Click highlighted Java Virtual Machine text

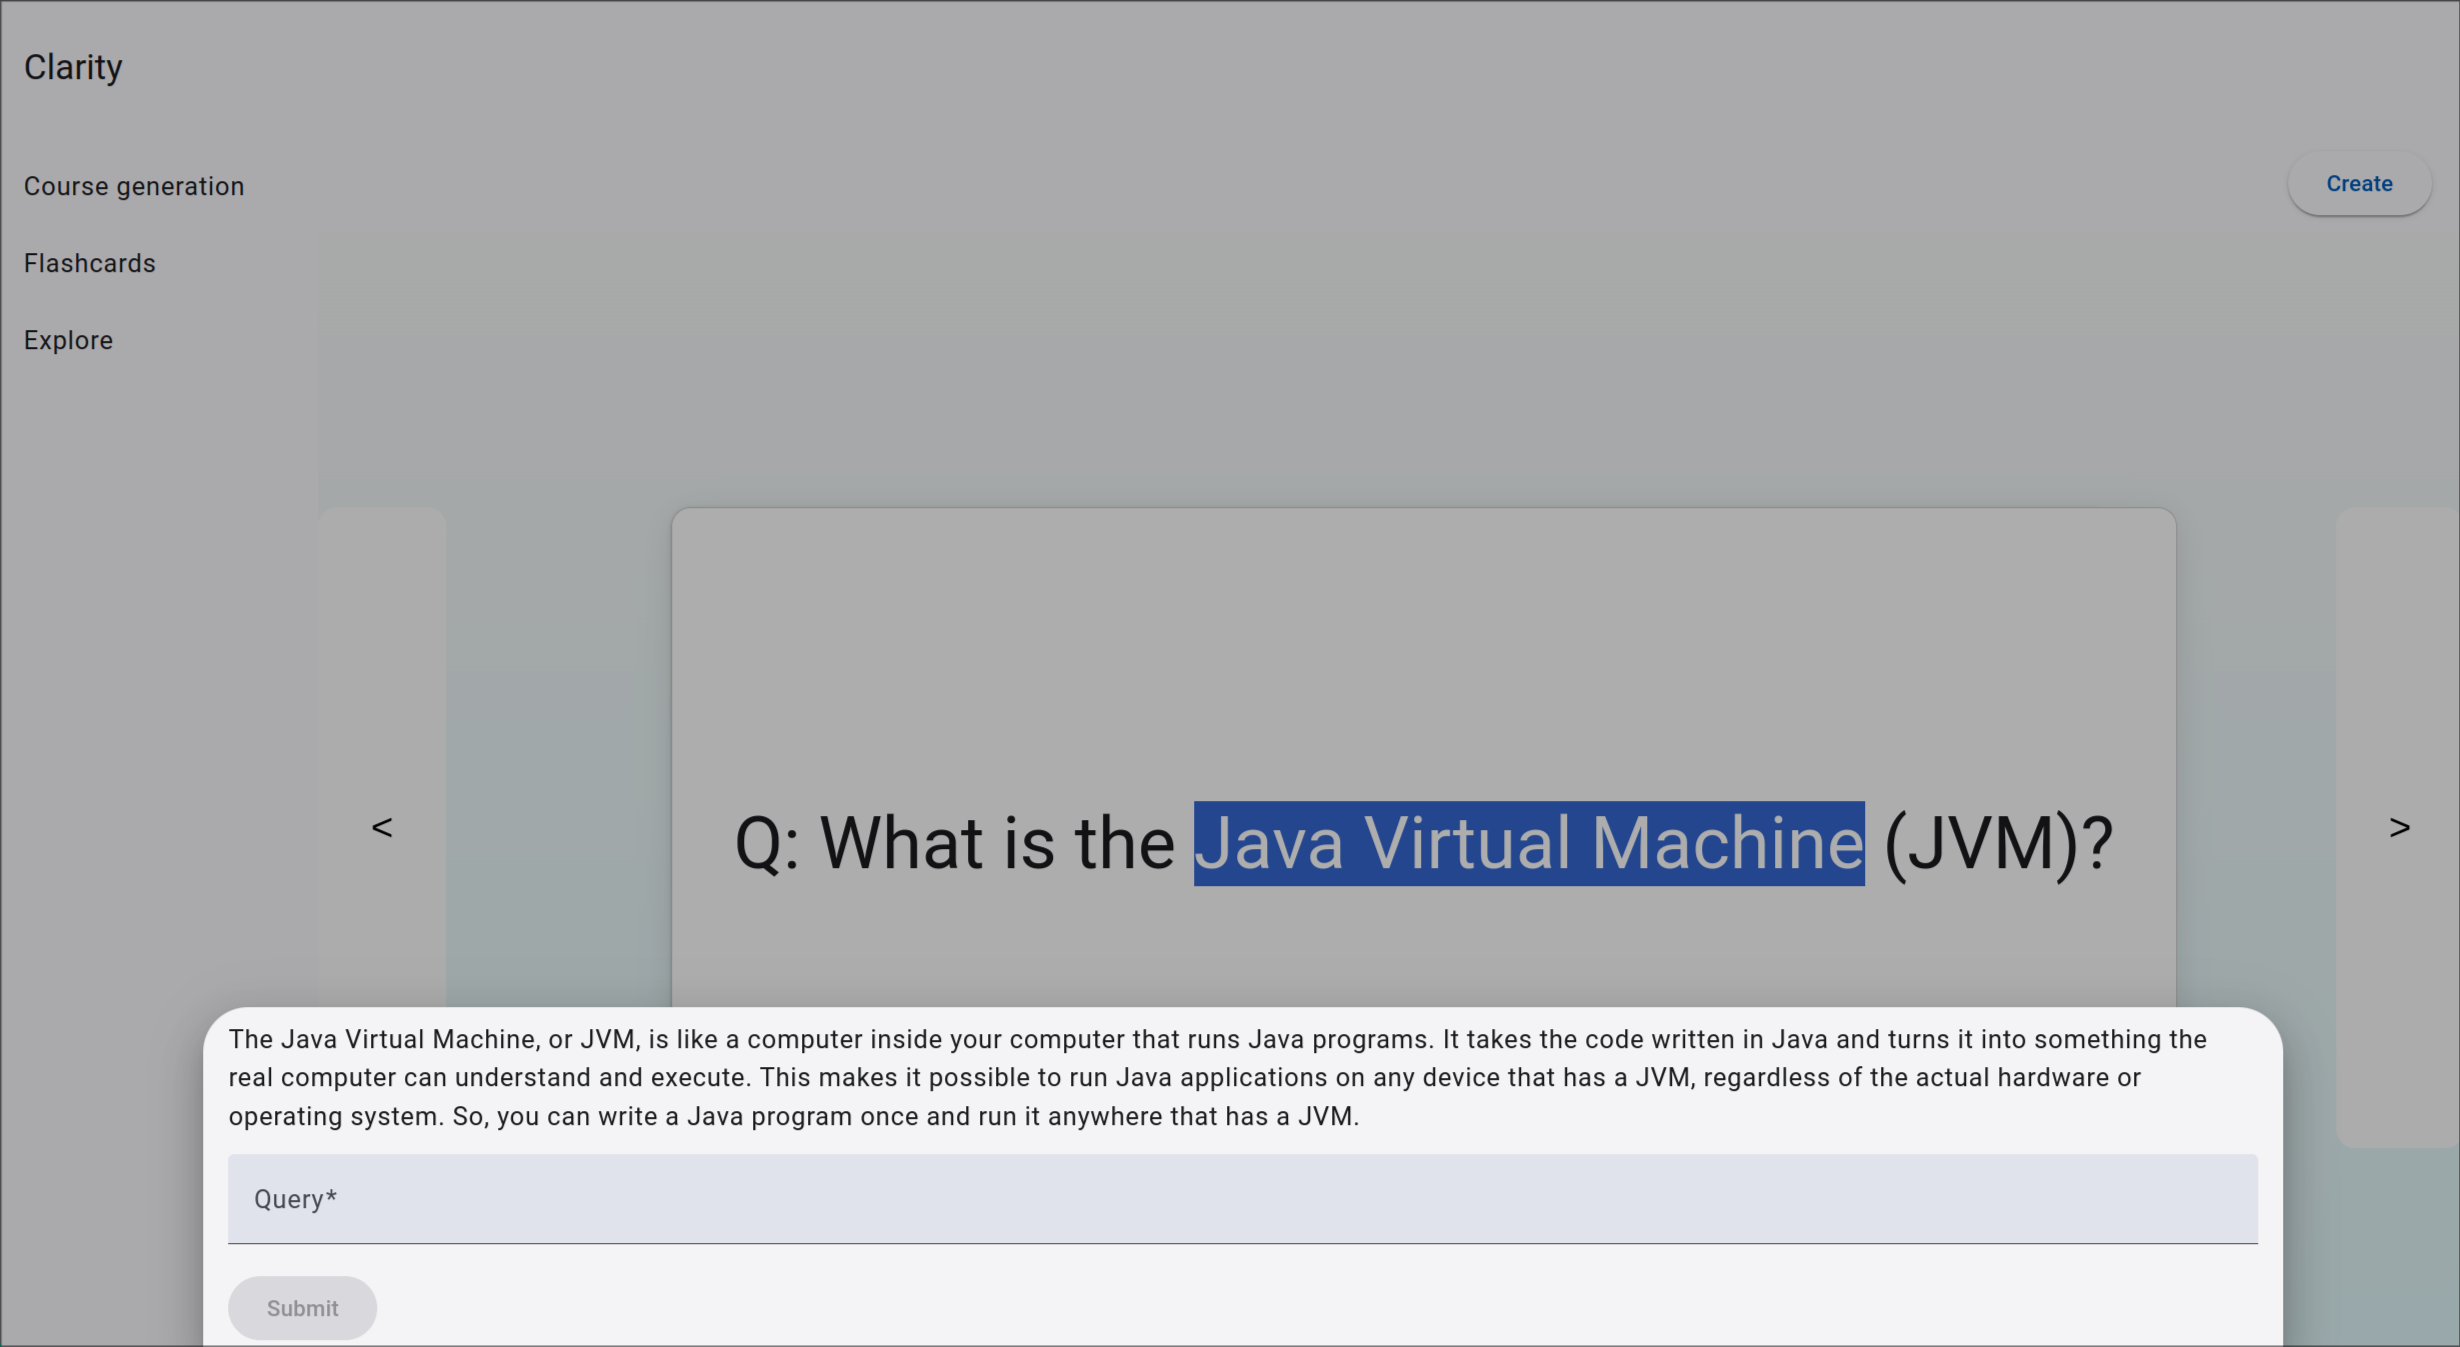point(1528,843)
